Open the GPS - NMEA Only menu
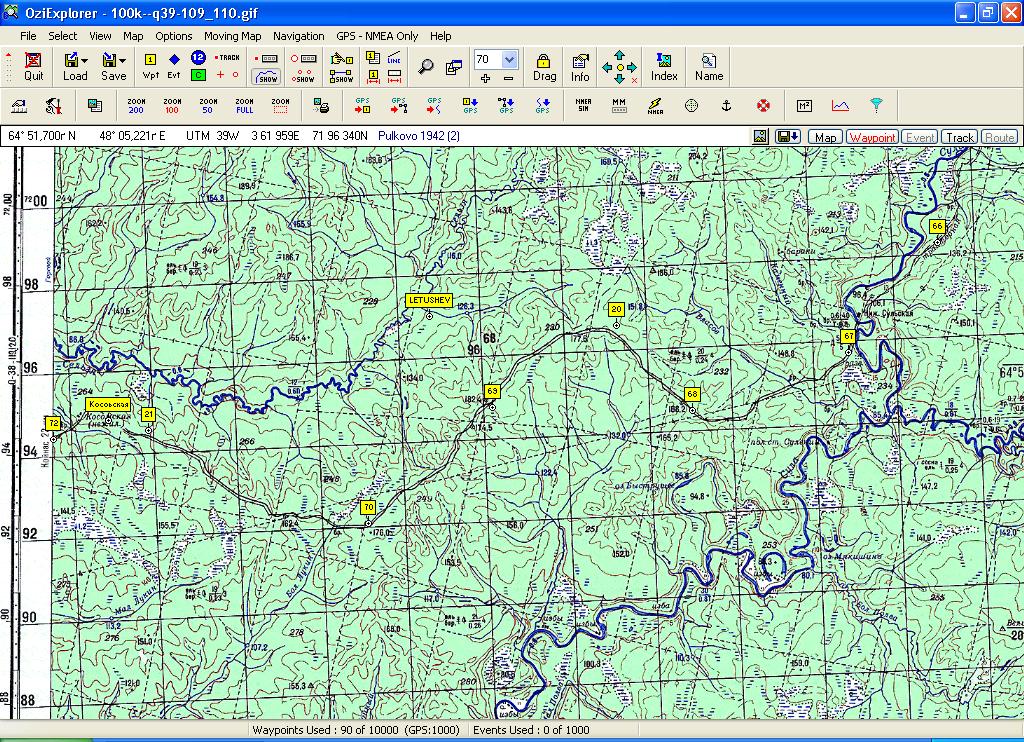Viewport: 1024px width, 742px height. pyautogui.click(x=377, y=36)
